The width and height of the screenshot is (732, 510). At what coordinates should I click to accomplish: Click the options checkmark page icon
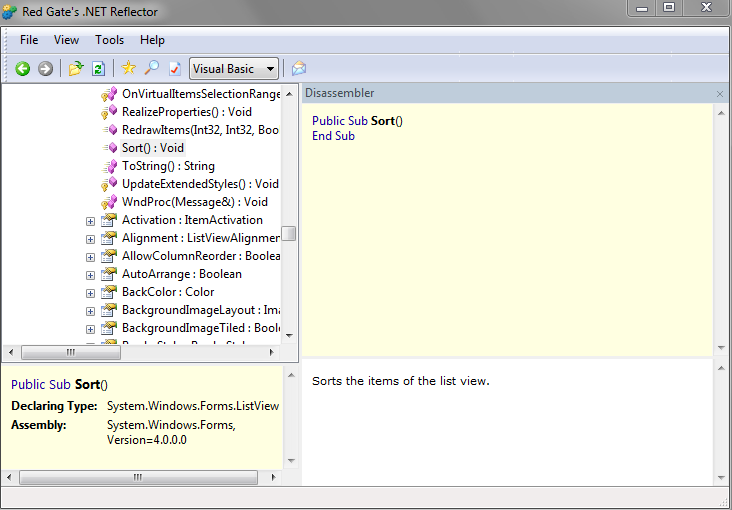175,69
